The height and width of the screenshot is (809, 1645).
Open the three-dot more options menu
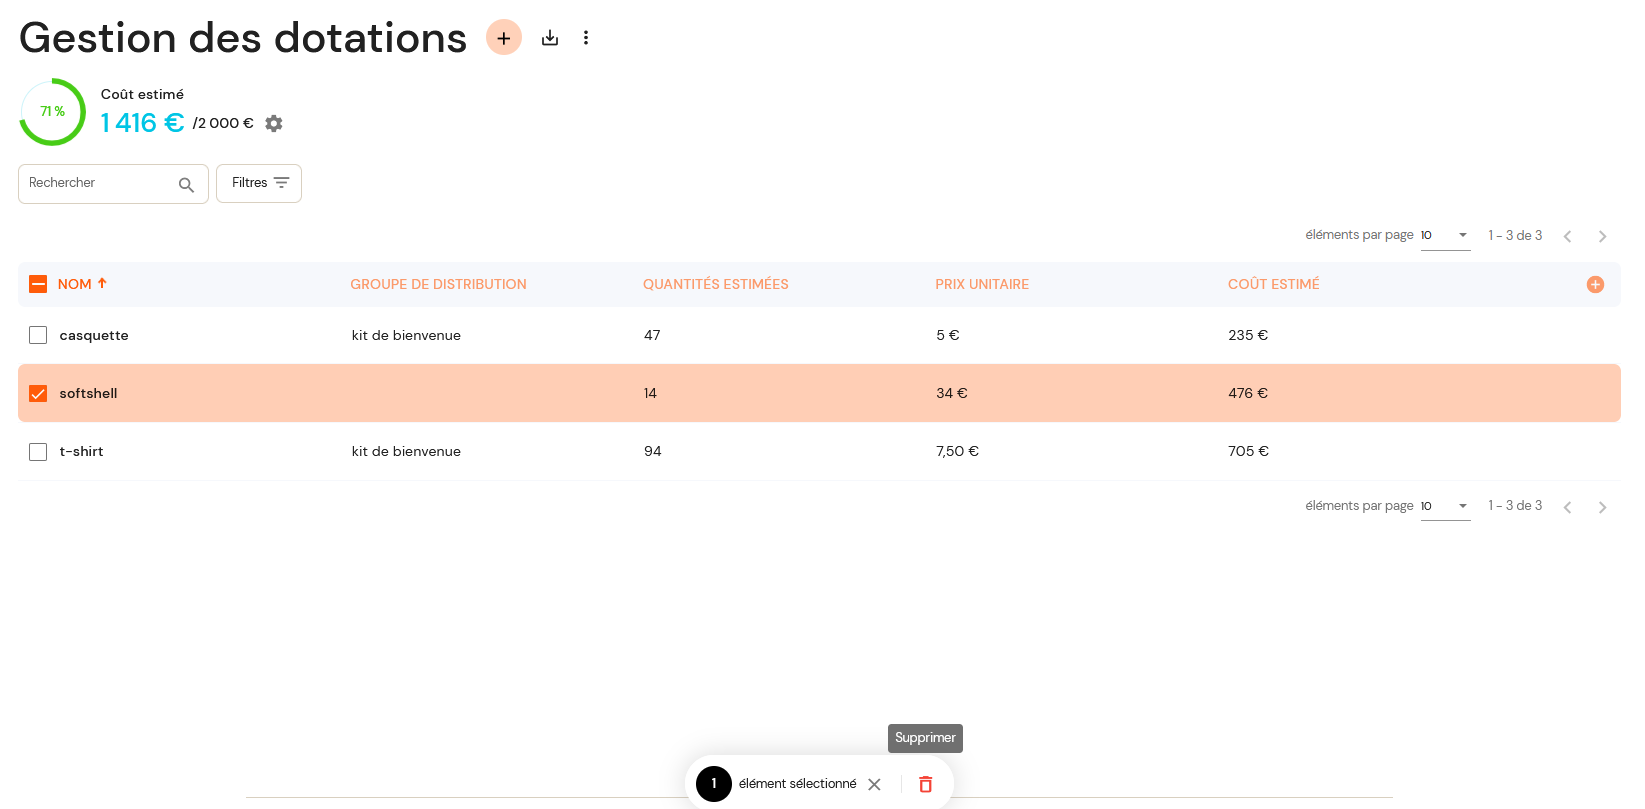(586, 38)
